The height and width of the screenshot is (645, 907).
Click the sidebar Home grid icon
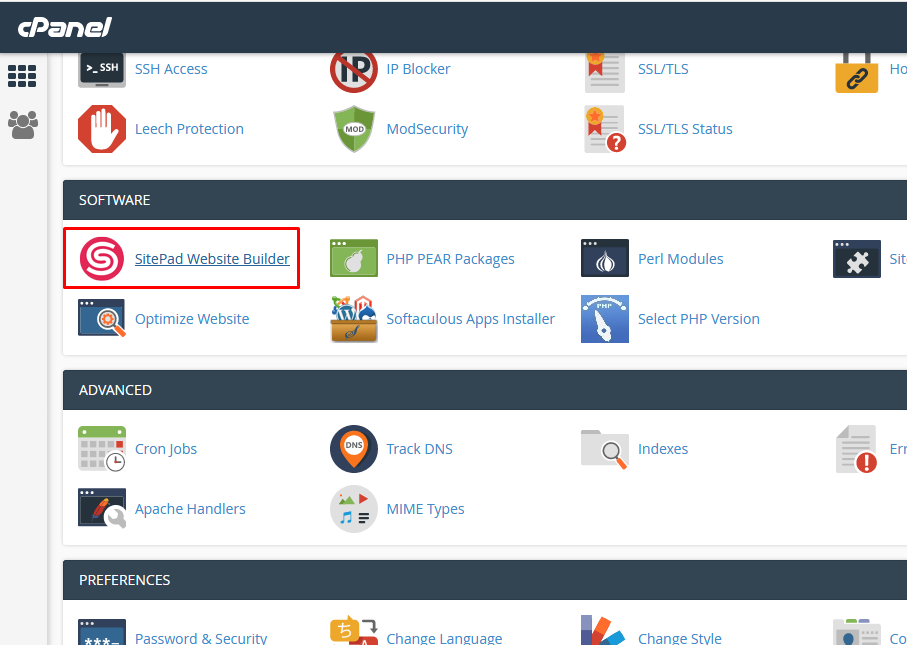[22, 76]
